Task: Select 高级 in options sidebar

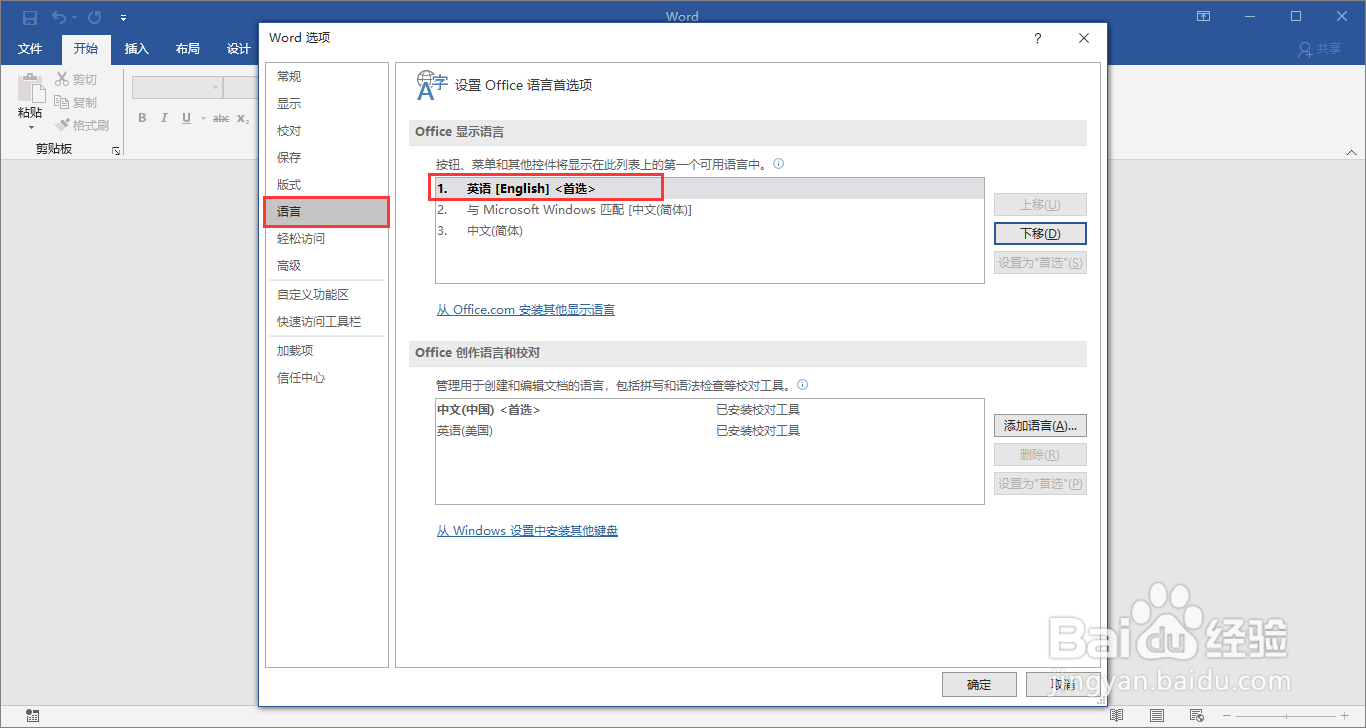Action: point(326,266)
